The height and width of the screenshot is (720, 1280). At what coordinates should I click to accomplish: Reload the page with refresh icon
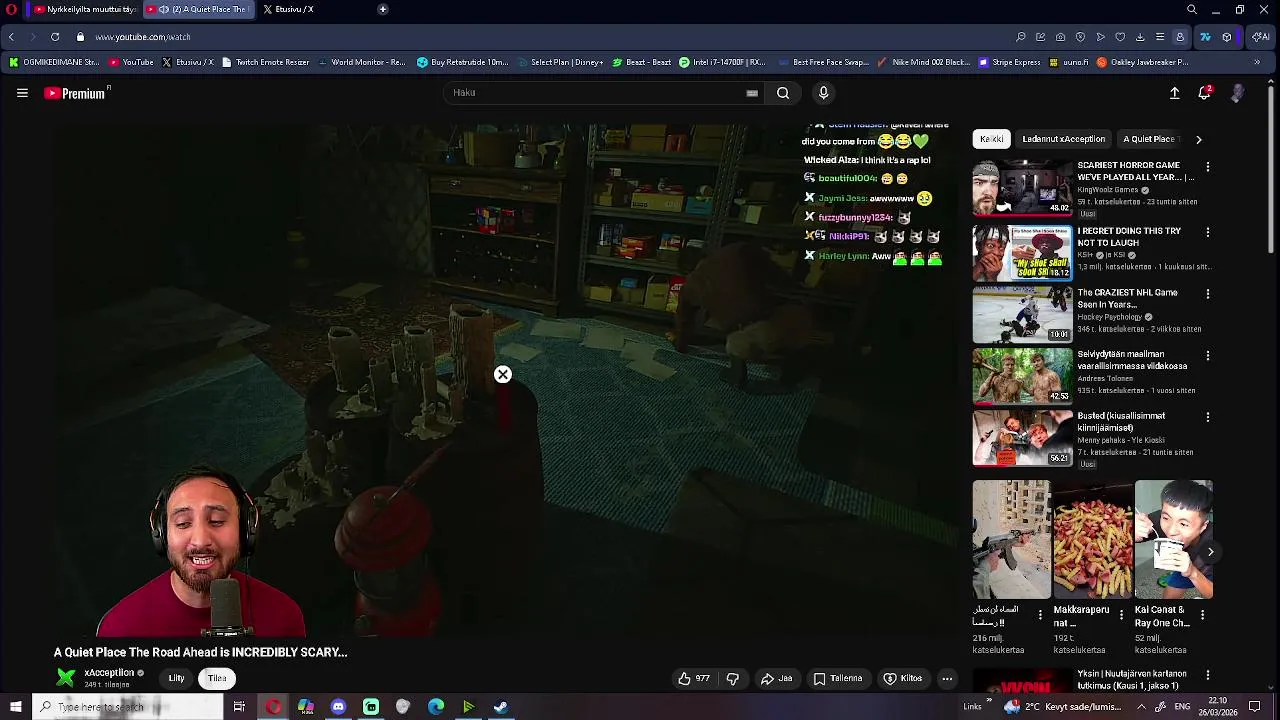[x=55, y=37]
